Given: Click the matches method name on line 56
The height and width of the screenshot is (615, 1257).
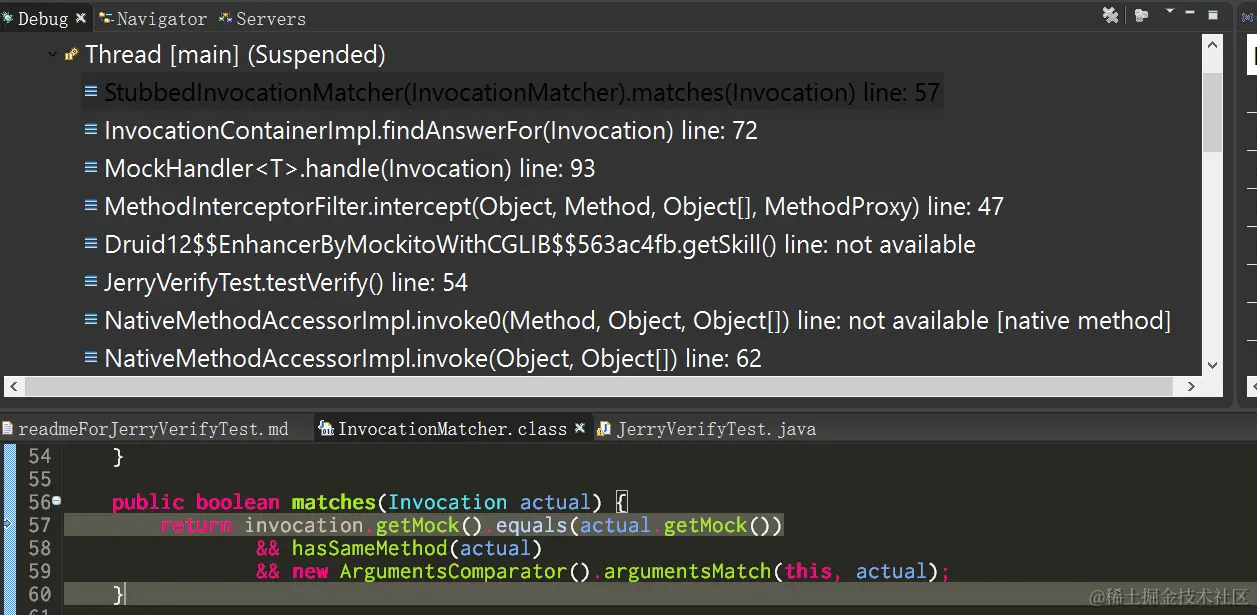Looking at the screenshot, I should pos(333,502).
